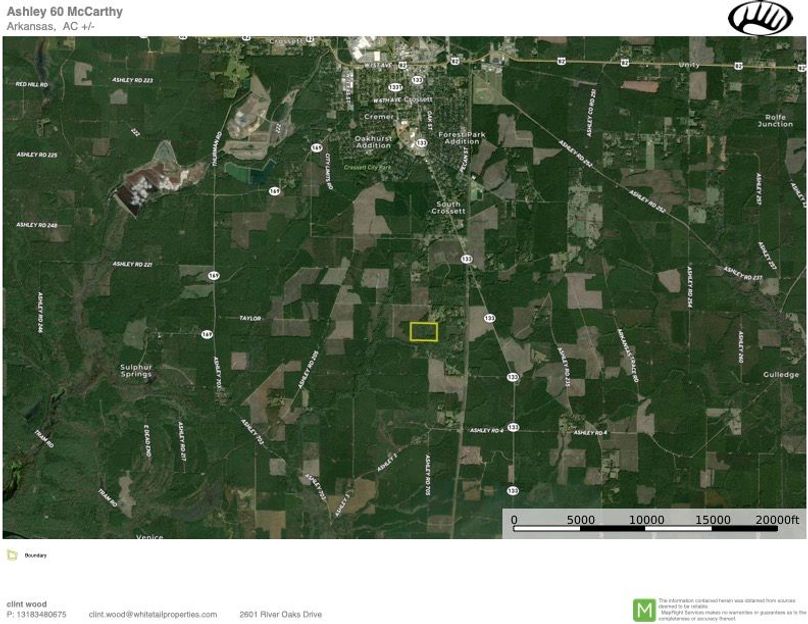Click the Ashley 60 McCarthy title
Image resolution: width=808 pixels, height=624 pixels.
click(x=62, y=12)
